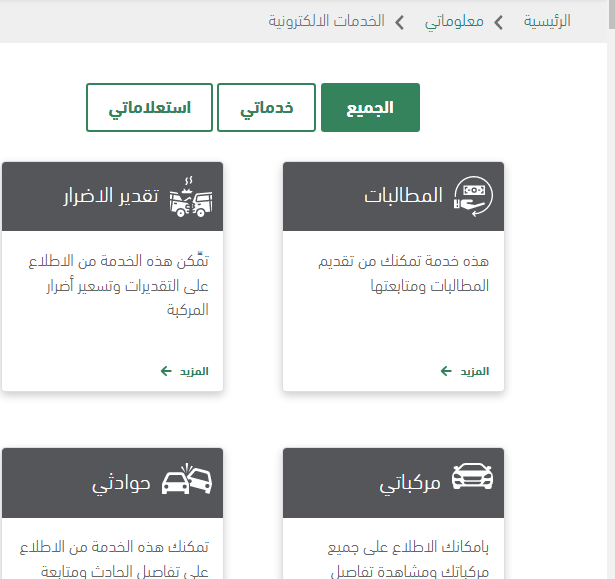Click الخدمات الالكترونية breadcrumb item
The image size is (615, 579).
pos(326,21)
